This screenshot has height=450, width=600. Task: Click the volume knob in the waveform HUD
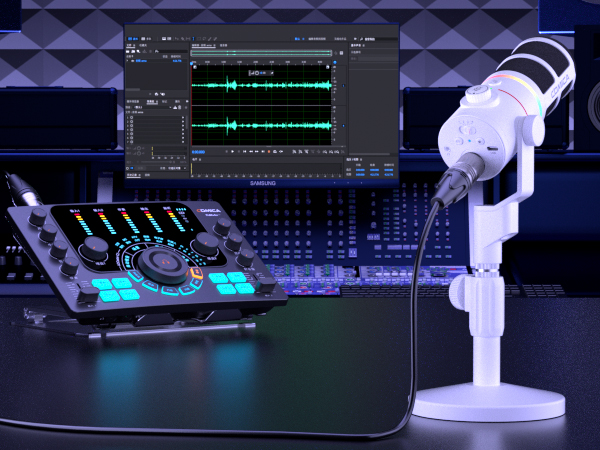click(257, 73)
